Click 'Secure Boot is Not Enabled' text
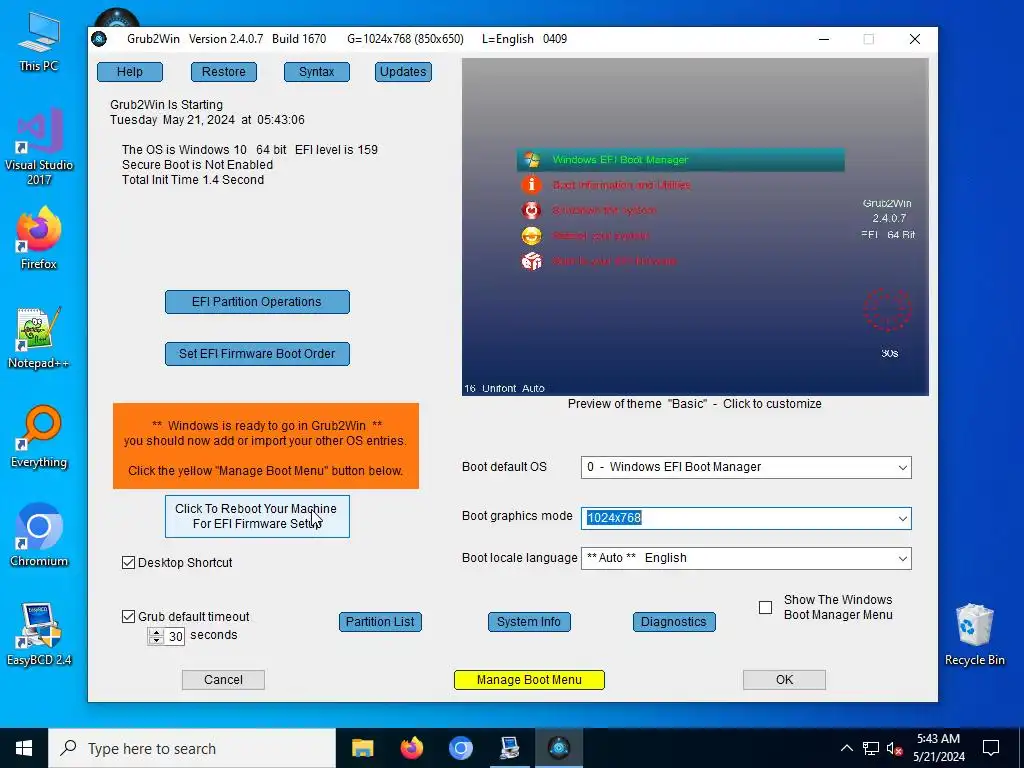This screenshot has height=768, width=1024. coord(197,165)
